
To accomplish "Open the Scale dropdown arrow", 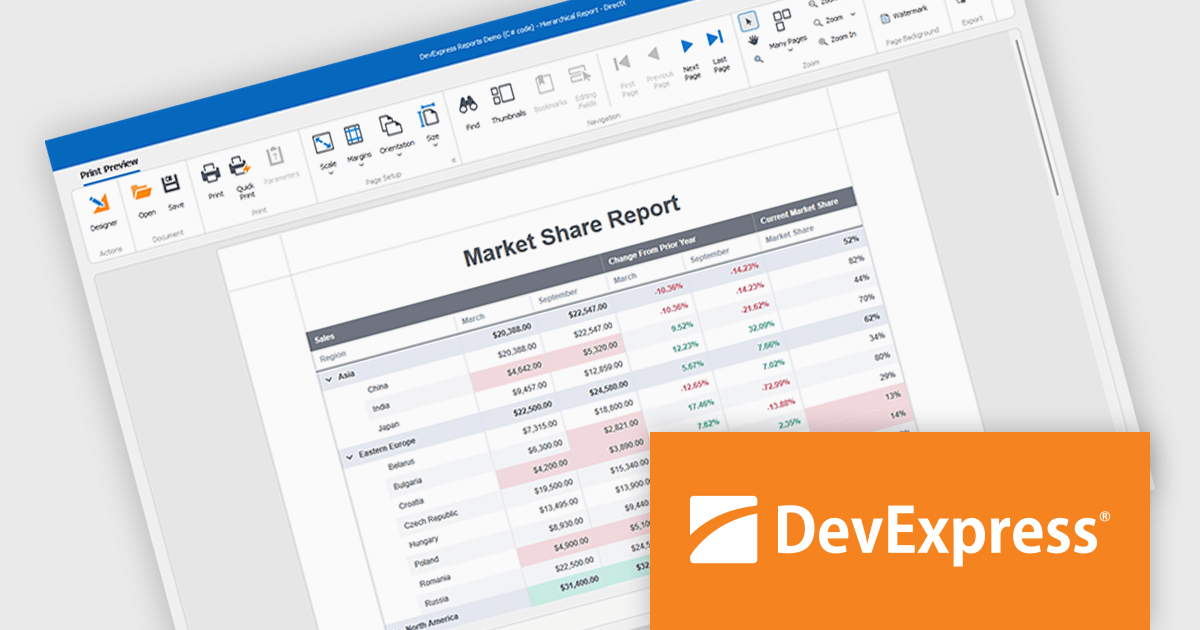I will coord(331,172).
